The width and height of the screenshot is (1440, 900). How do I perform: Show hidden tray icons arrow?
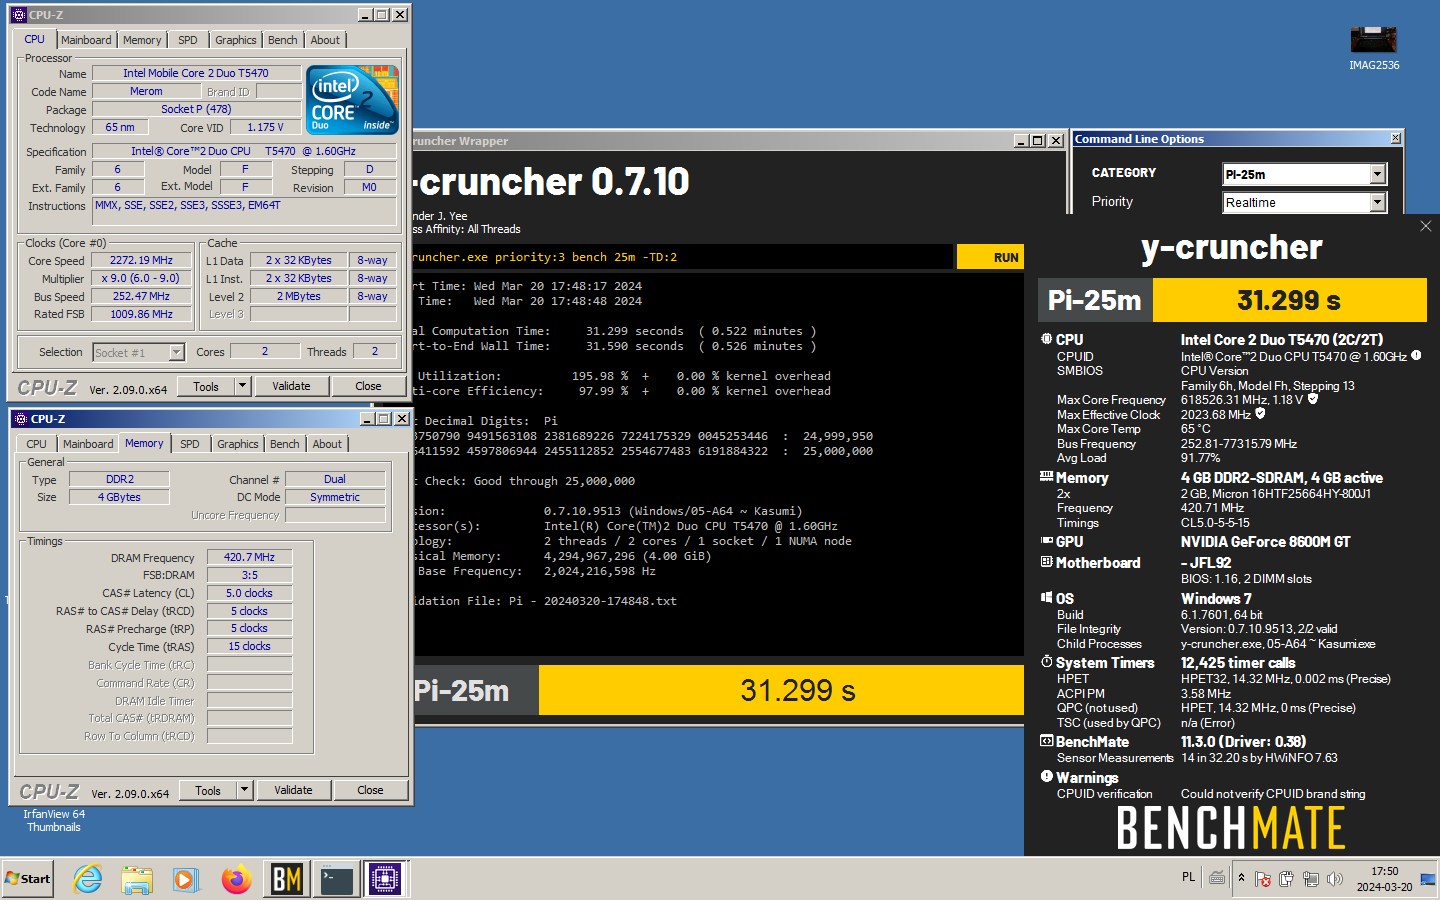[1241, 879]
